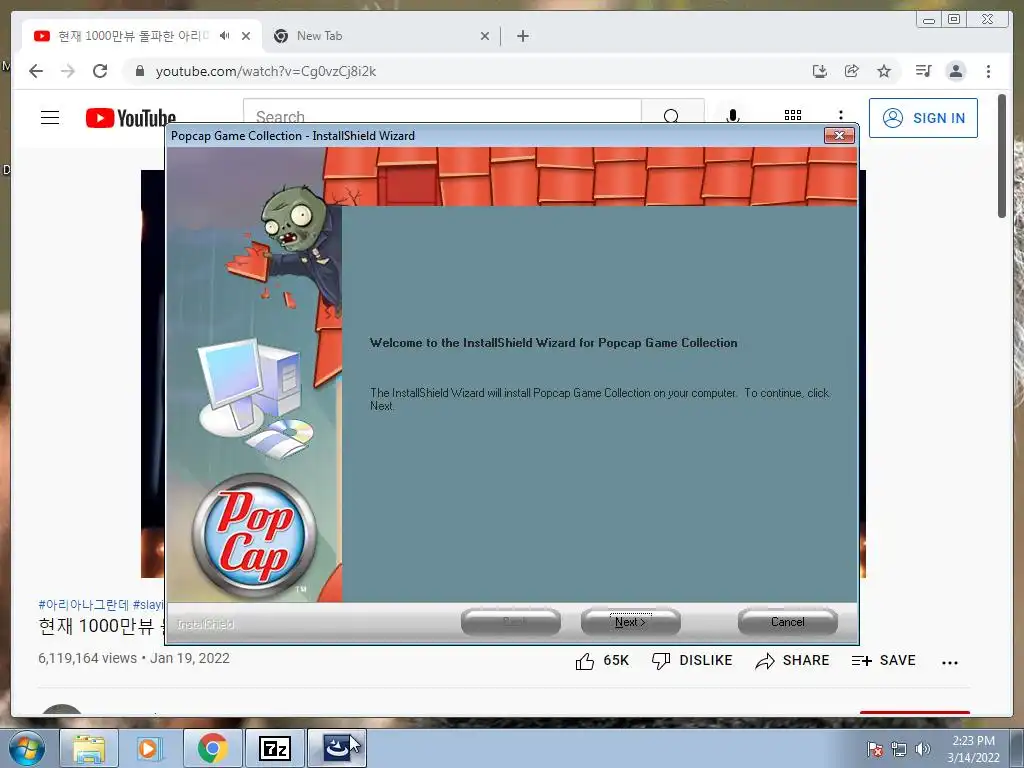Open YouTube settings three-dot menu

pyautogui.click(x=840, y=115)
